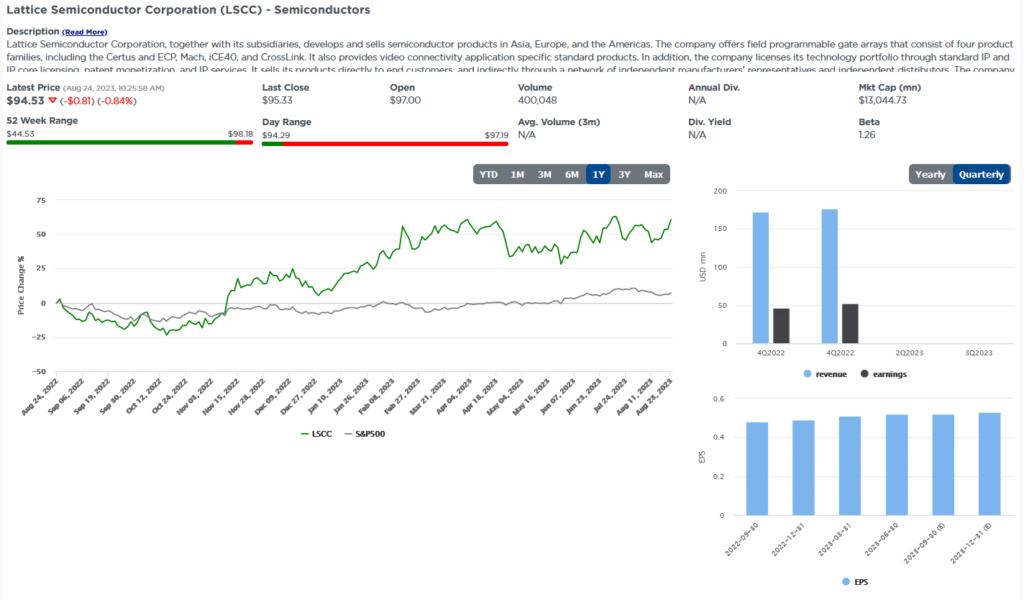Viewport: 1024px width, 600px height.
Task: Switch financials to Yearly view
Action: (x=930, y=174)
